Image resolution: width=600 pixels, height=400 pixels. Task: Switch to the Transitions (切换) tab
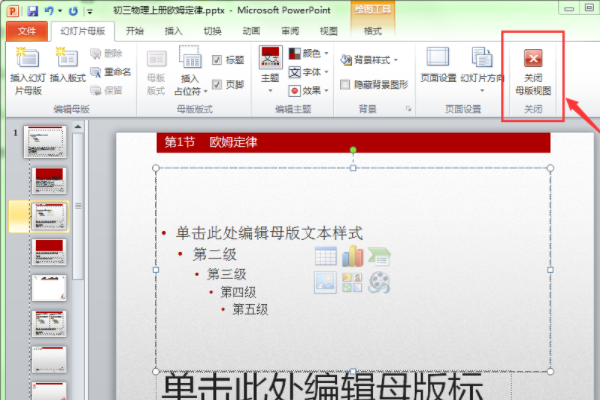click(212, 31)
